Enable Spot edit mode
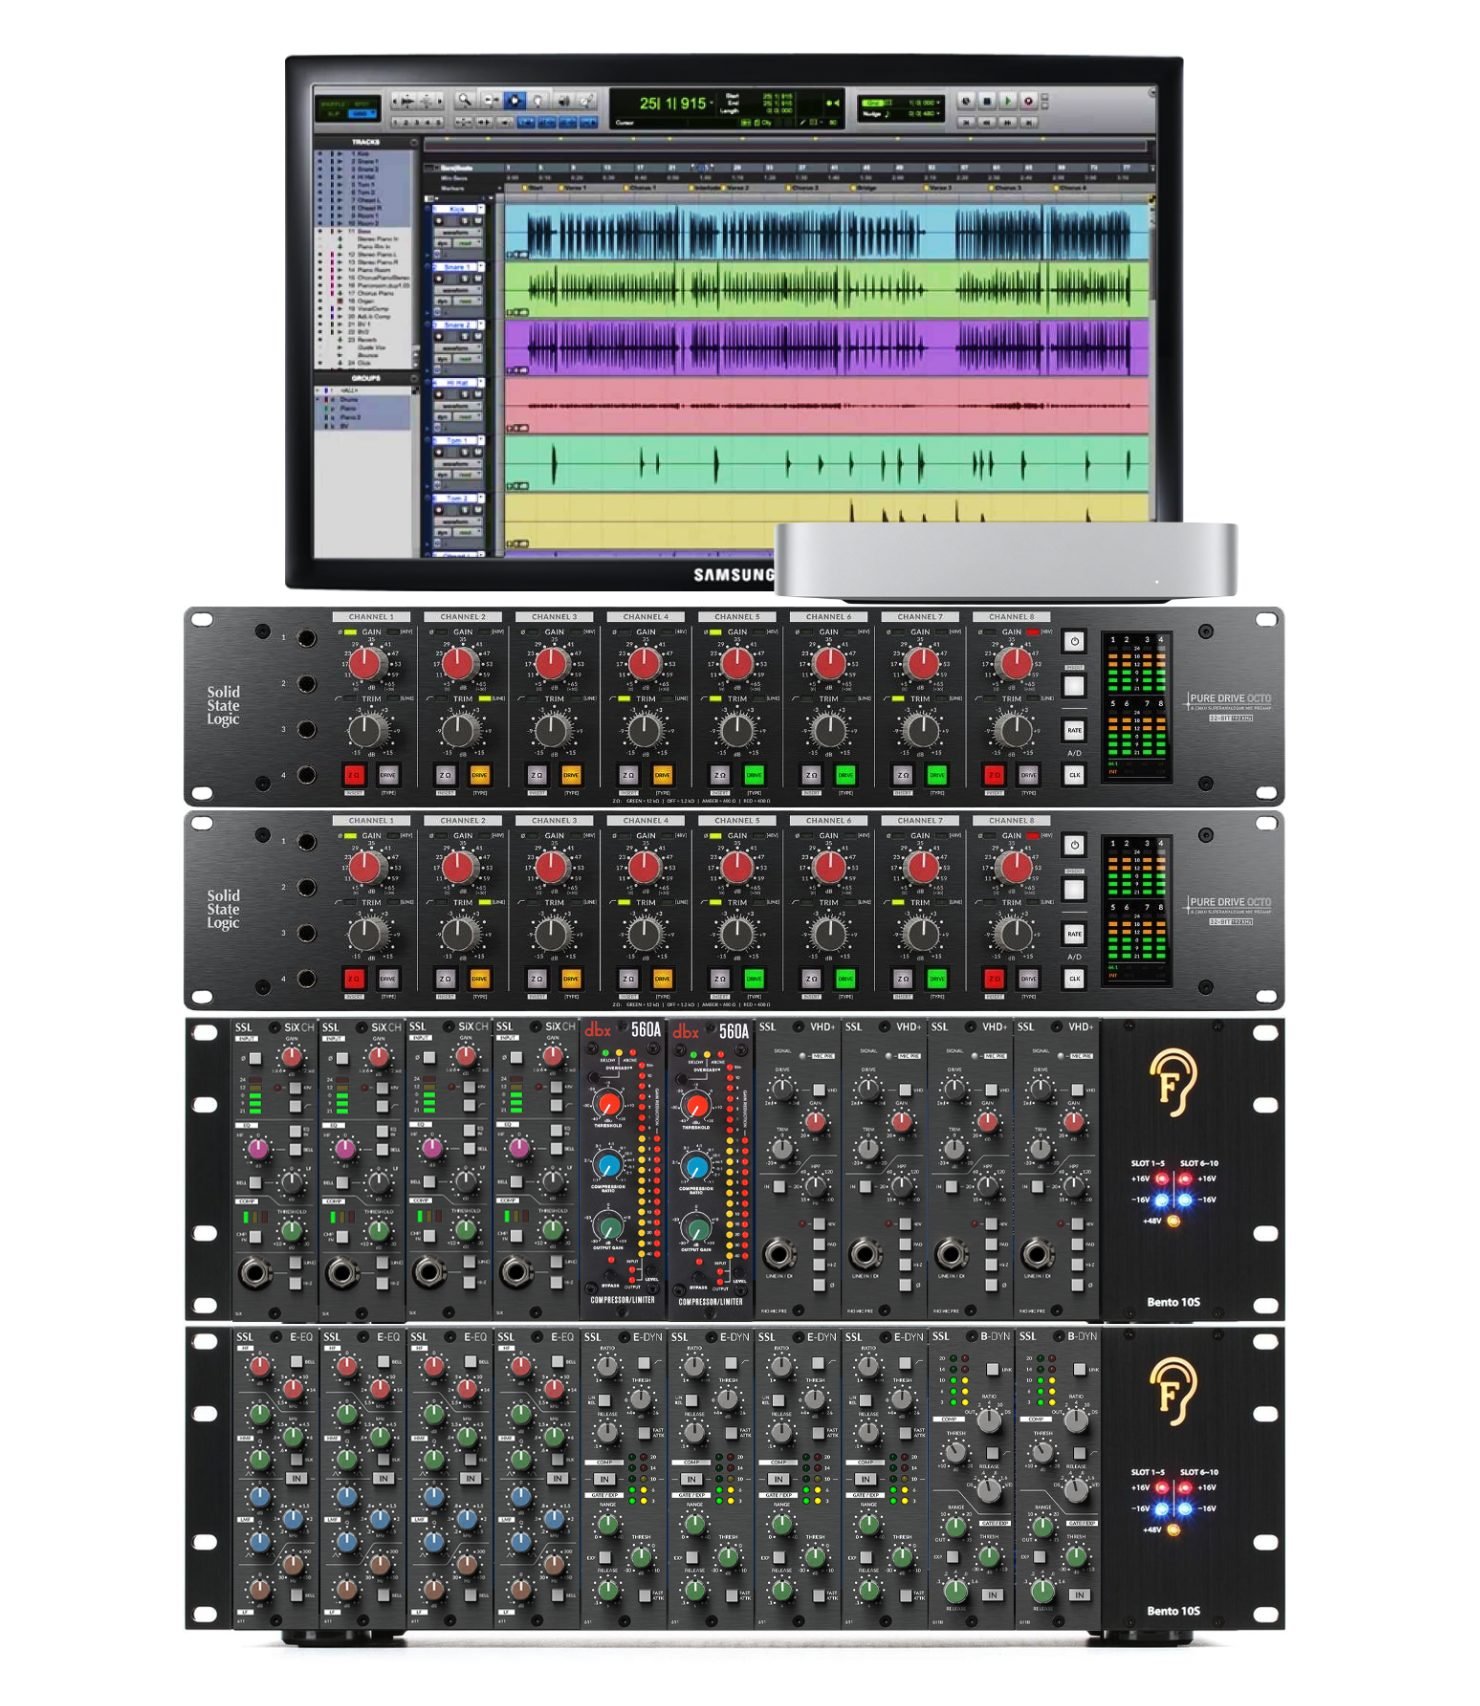 (x=362, y=104)
